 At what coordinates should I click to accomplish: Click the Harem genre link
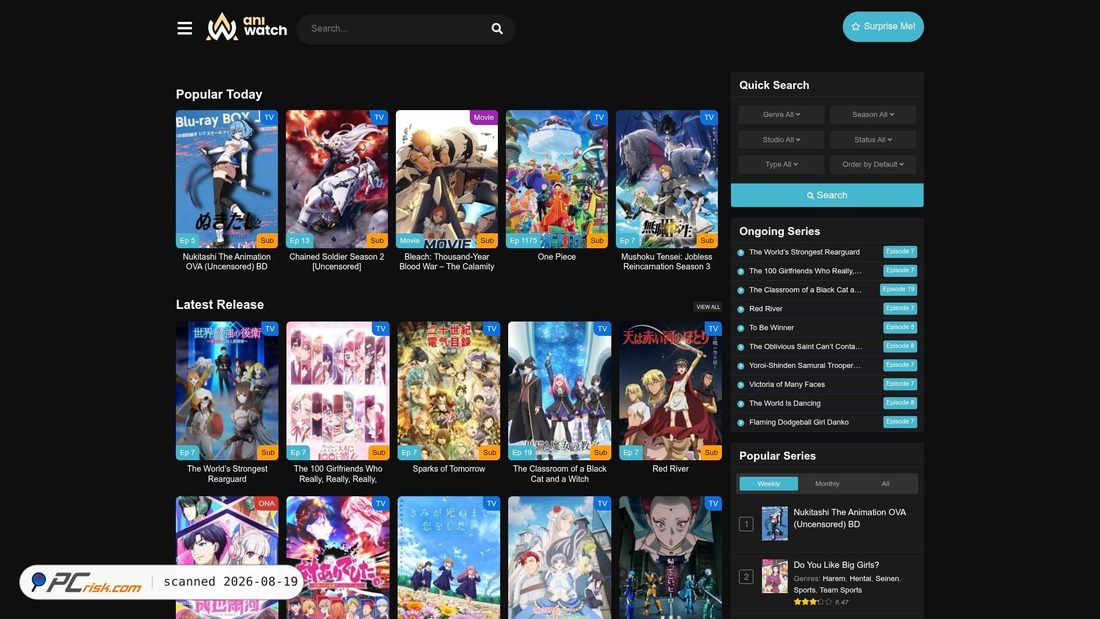(x=833, y=579)
